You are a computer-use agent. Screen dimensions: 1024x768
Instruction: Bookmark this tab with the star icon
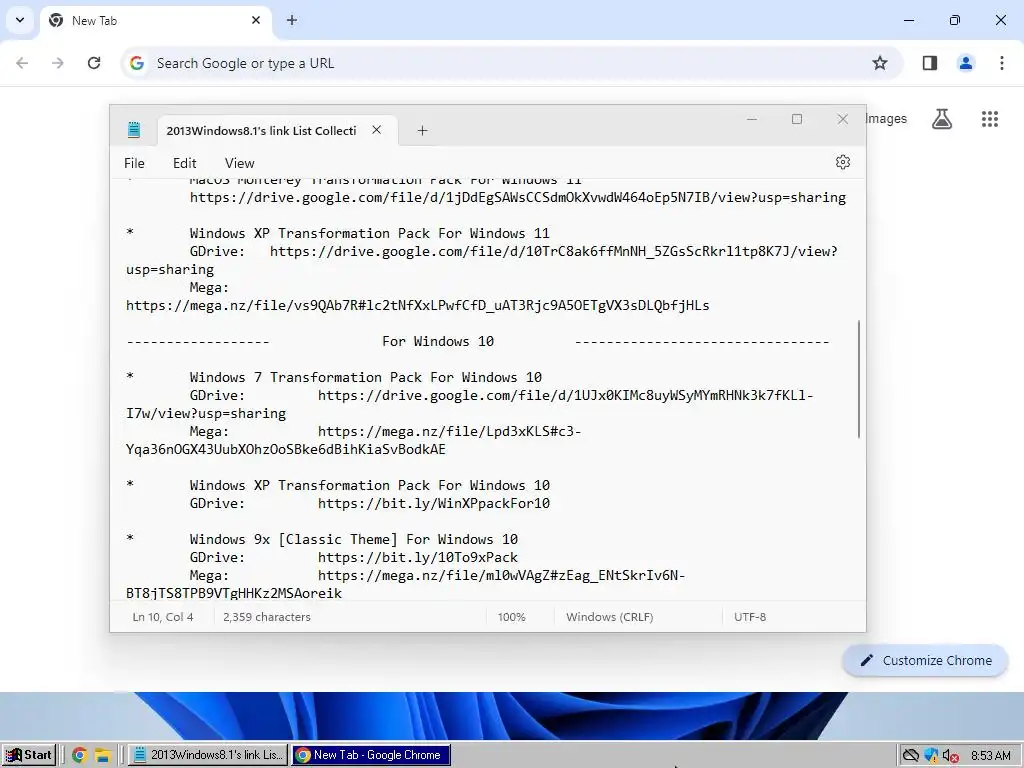880,63
